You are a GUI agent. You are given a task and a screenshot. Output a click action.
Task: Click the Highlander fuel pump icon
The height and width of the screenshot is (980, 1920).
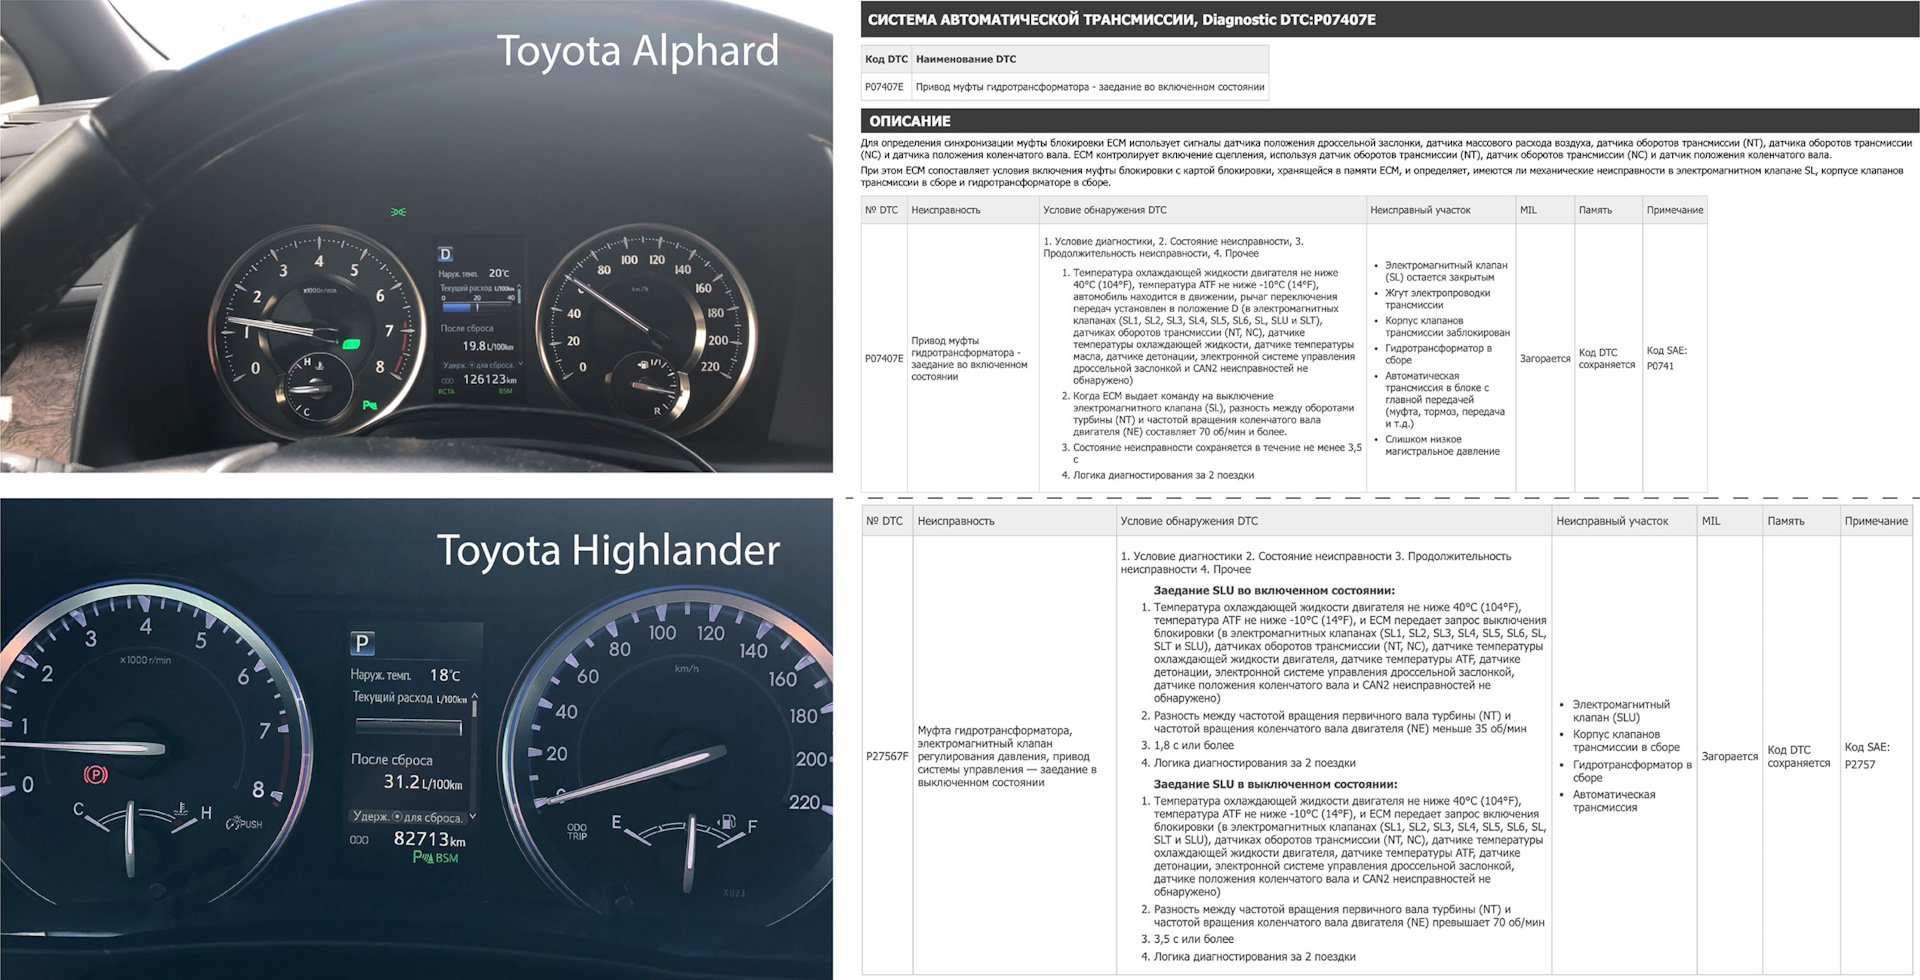pyautogui.click(x=727, y=824)
